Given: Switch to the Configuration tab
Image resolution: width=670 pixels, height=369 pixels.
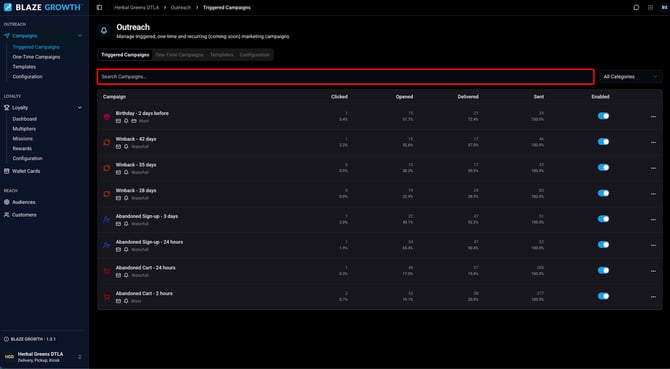Looking at the screenshot, I should (x=255, y=55).
